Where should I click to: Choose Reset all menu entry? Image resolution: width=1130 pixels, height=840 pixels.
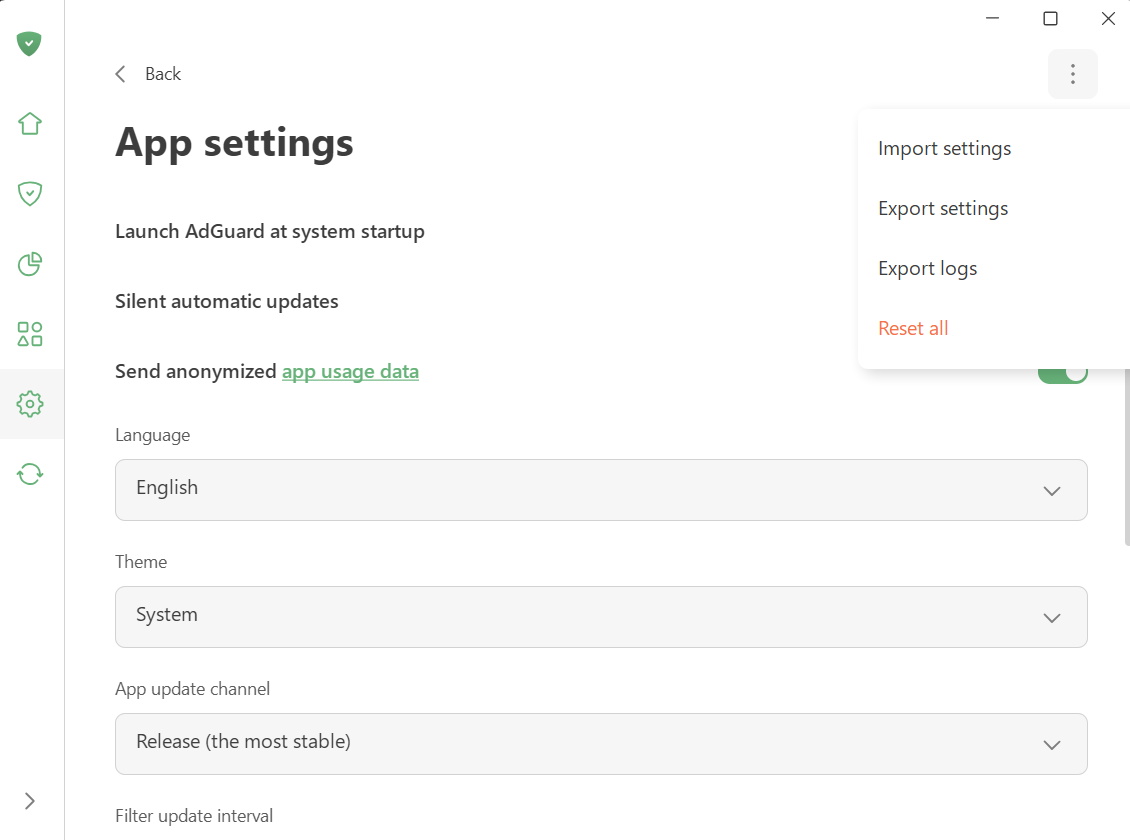coord(913,329)
